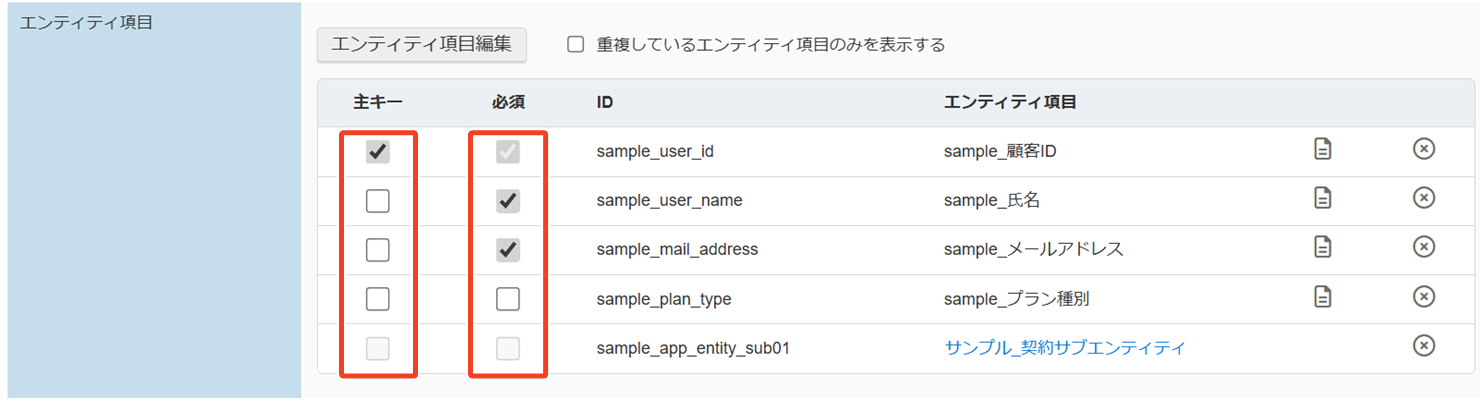Image resolution: width=1484 pixels, height=400 pixels.
Task: Open detail document icon for sample_user_id
Action: 1323,150
